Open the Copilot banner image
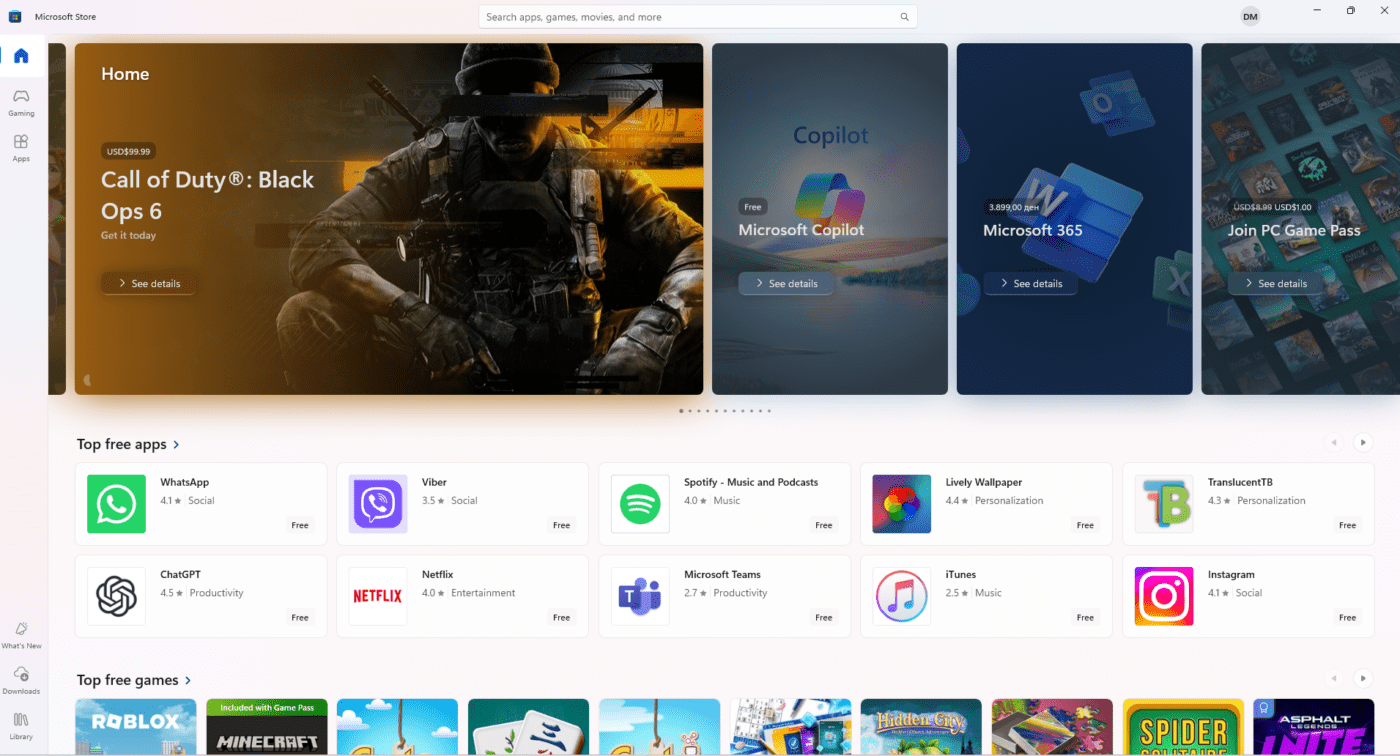The width and height of the screenshot is (1400, 756). pyautogui.click(x=830, y=218)
